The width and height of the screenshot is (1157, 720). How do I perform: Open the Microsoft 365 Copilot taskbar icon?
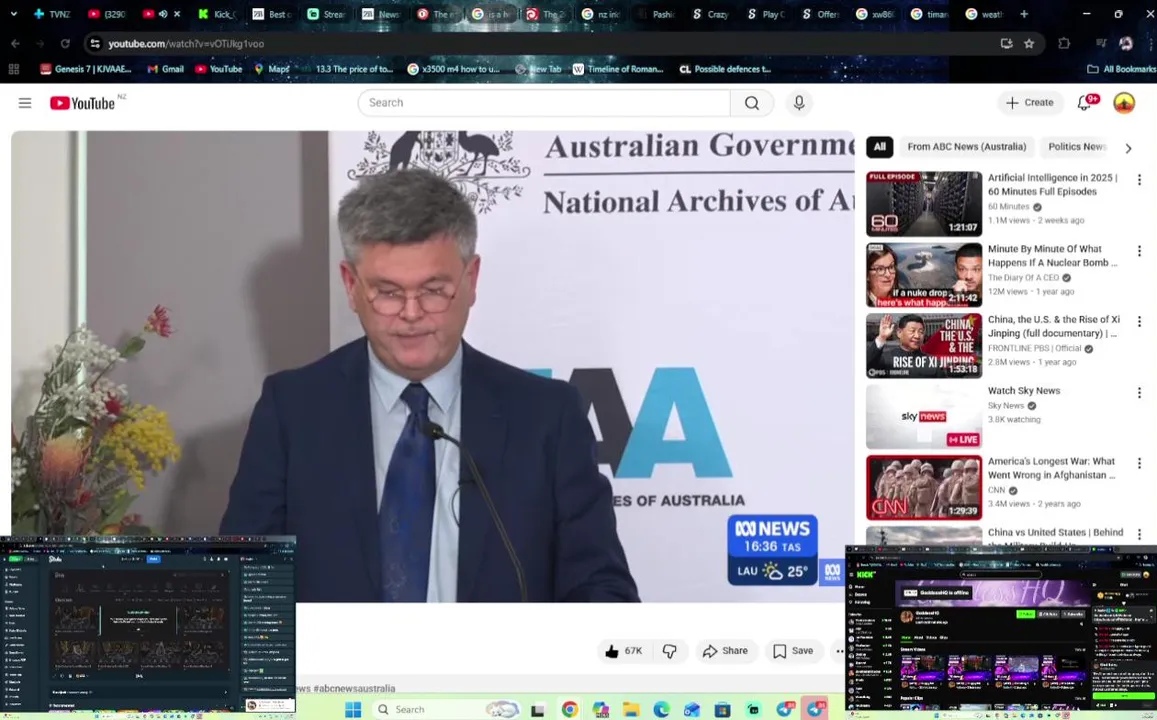[600, 710]
